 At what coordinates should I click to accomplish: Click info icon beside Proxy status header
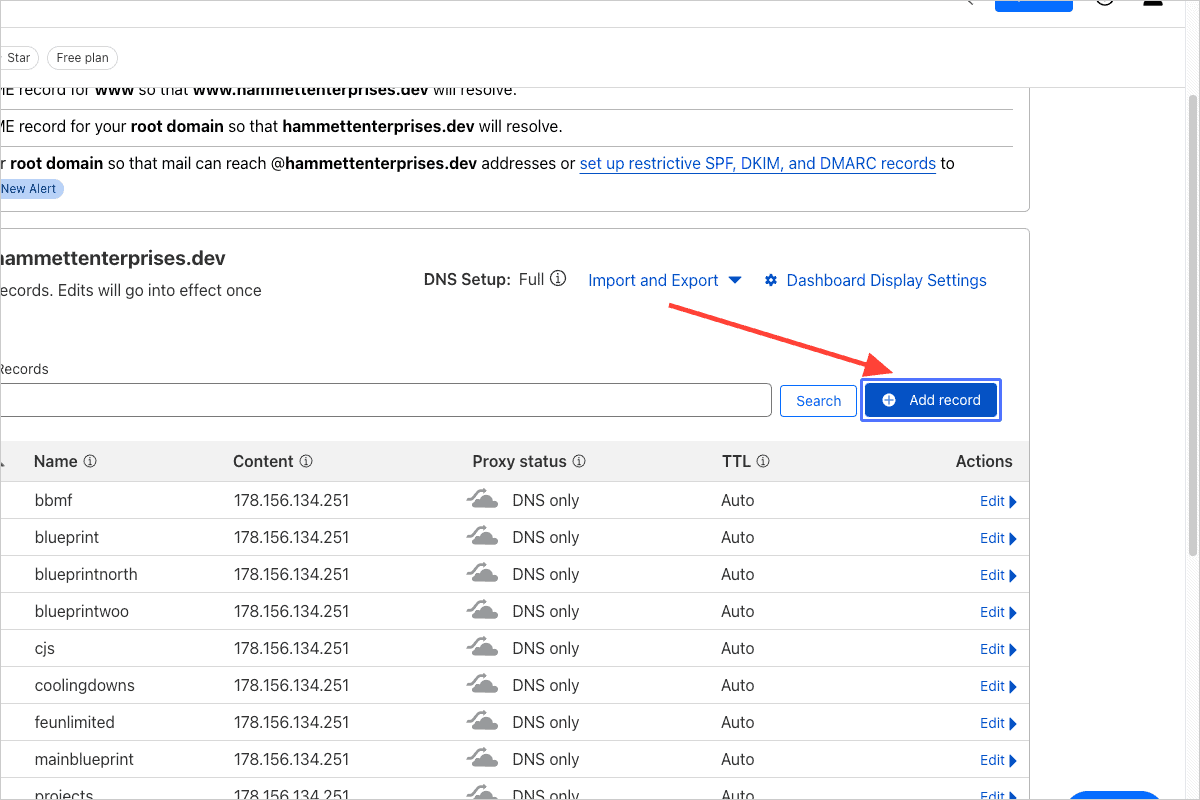coord(579,462)
